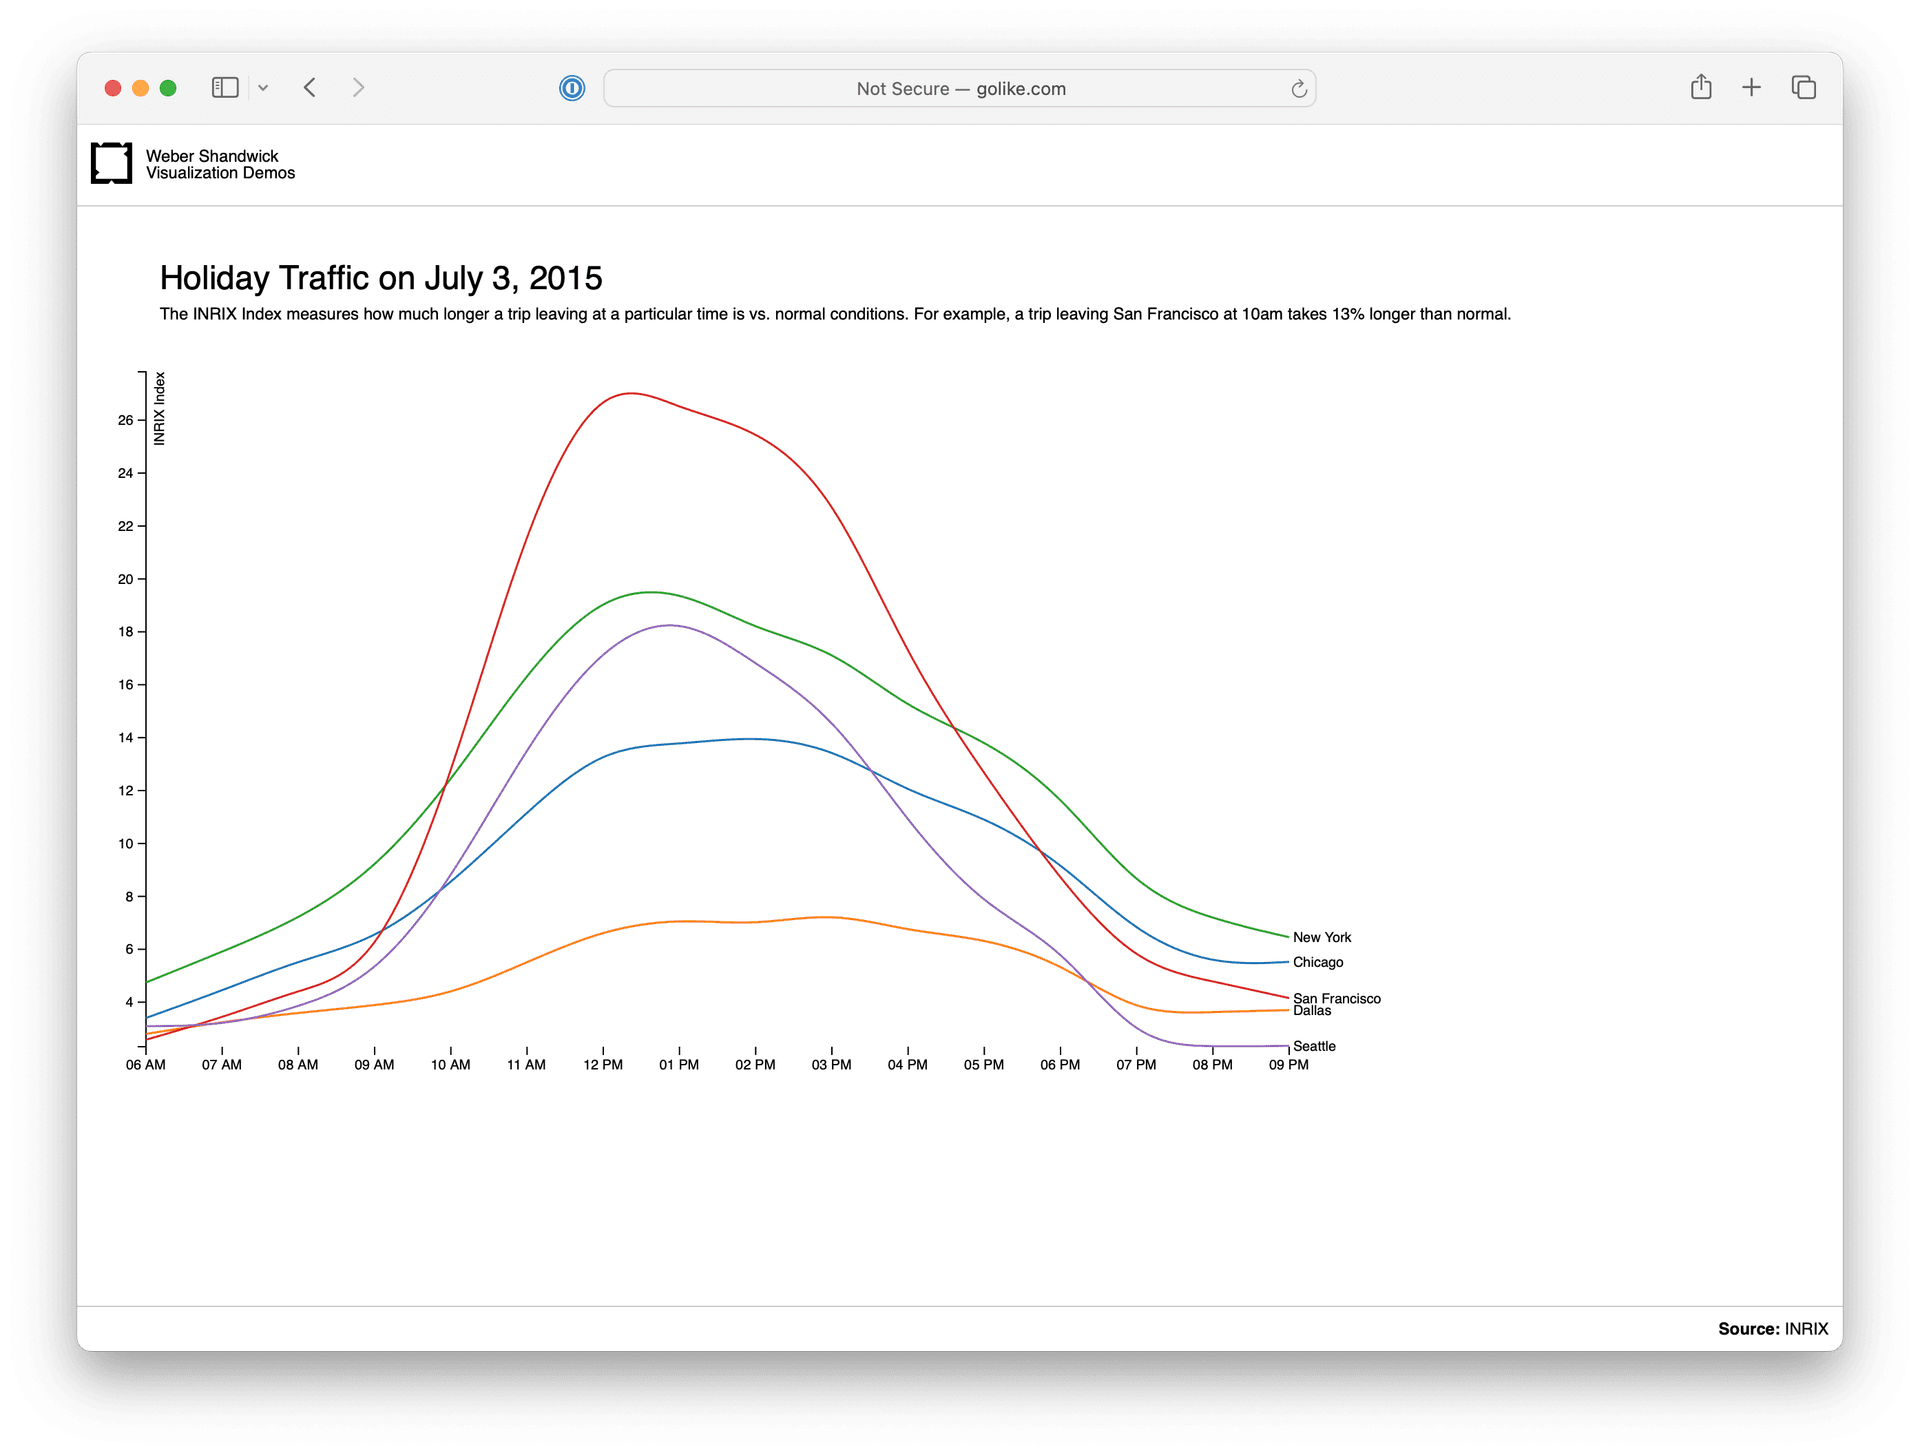Toggle visibility of the Seattle series
1920x1453 pixels.
click(1315, 1046)
